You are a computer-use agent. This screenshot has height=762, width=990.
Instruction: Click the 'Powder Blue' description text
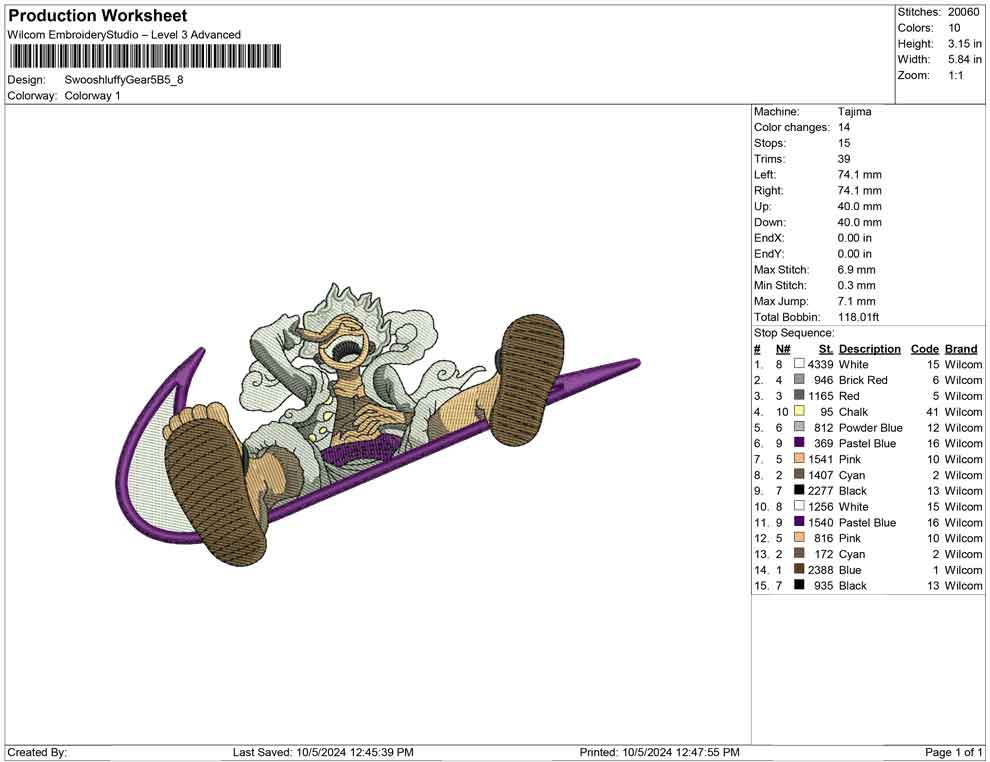[x=870, y=427]
